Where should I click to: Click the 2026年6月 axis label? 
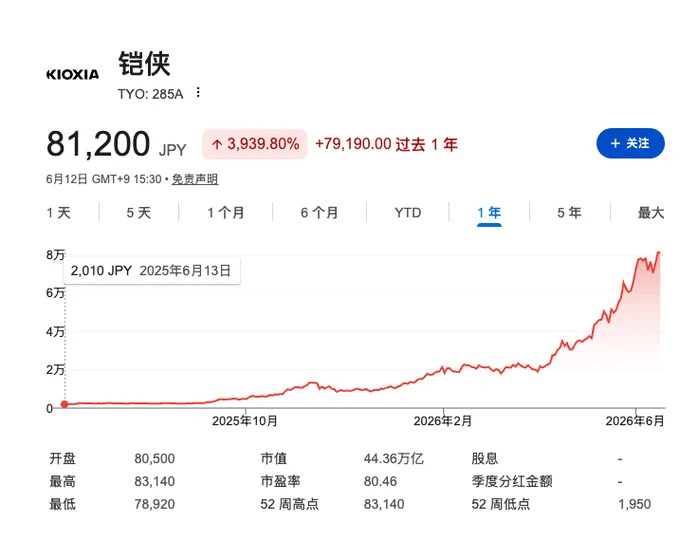pyautogui.click(x=635, y=421)
